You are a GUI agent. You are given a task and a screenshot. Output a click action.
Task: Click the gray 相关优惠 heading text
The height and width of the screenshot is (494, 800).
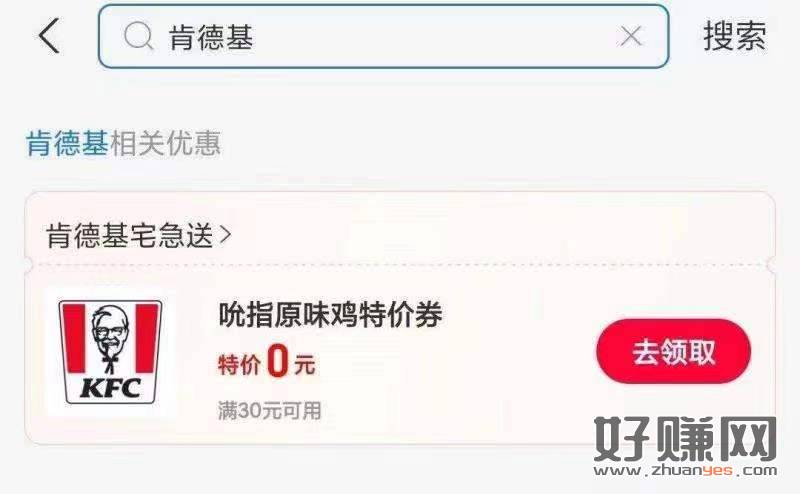click(165, 143)
